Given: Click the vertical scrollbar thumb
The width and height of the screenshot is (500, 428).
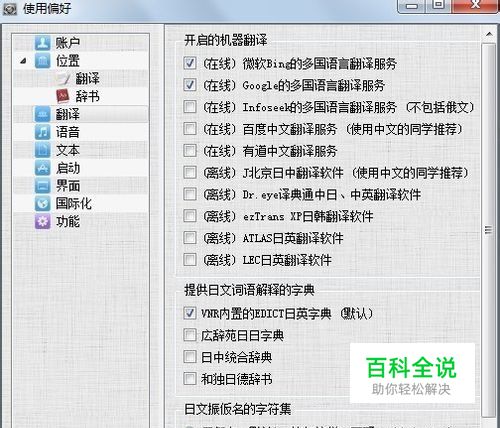Looking at the screenshot, I should [x=489, y=230].
